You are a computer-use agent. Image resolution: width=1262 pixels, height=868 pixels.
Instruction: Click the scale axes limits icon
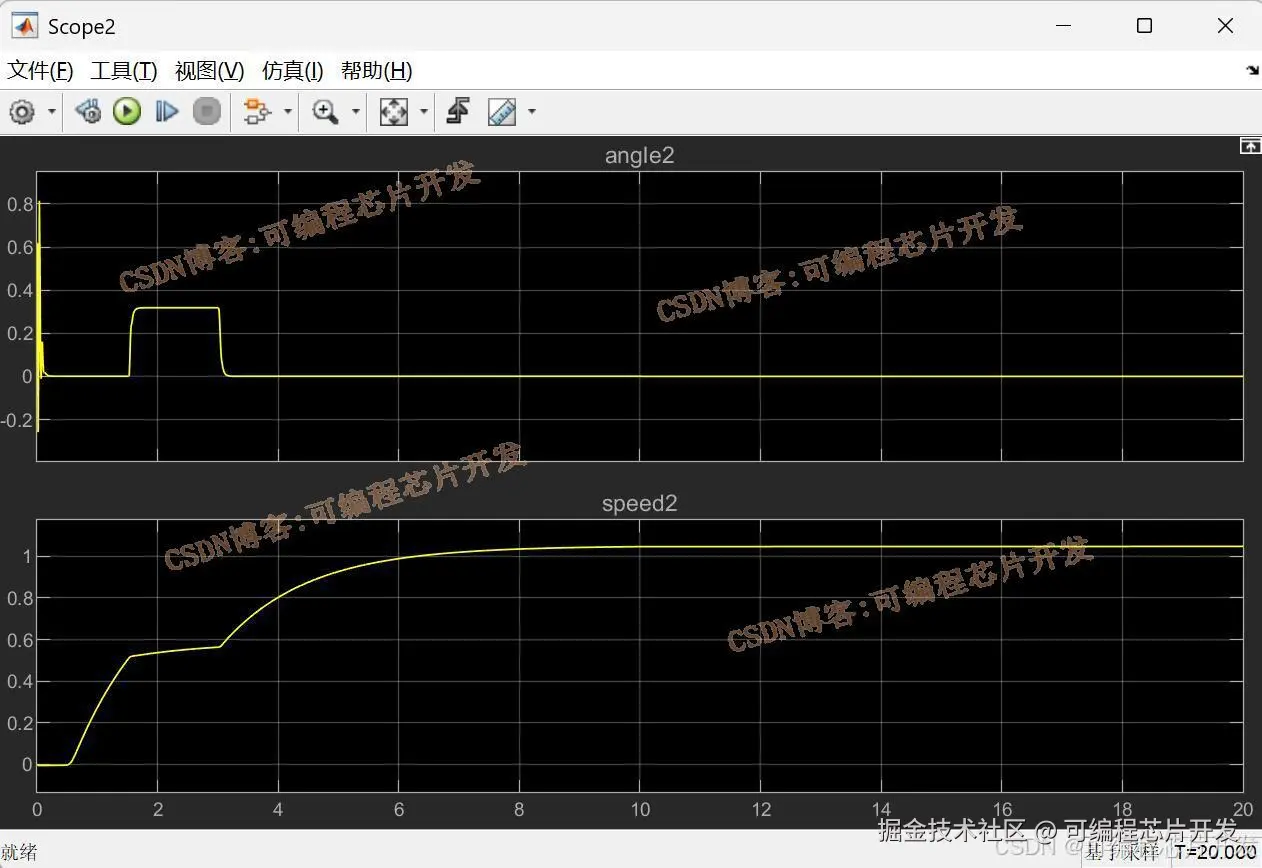point(394,112)
